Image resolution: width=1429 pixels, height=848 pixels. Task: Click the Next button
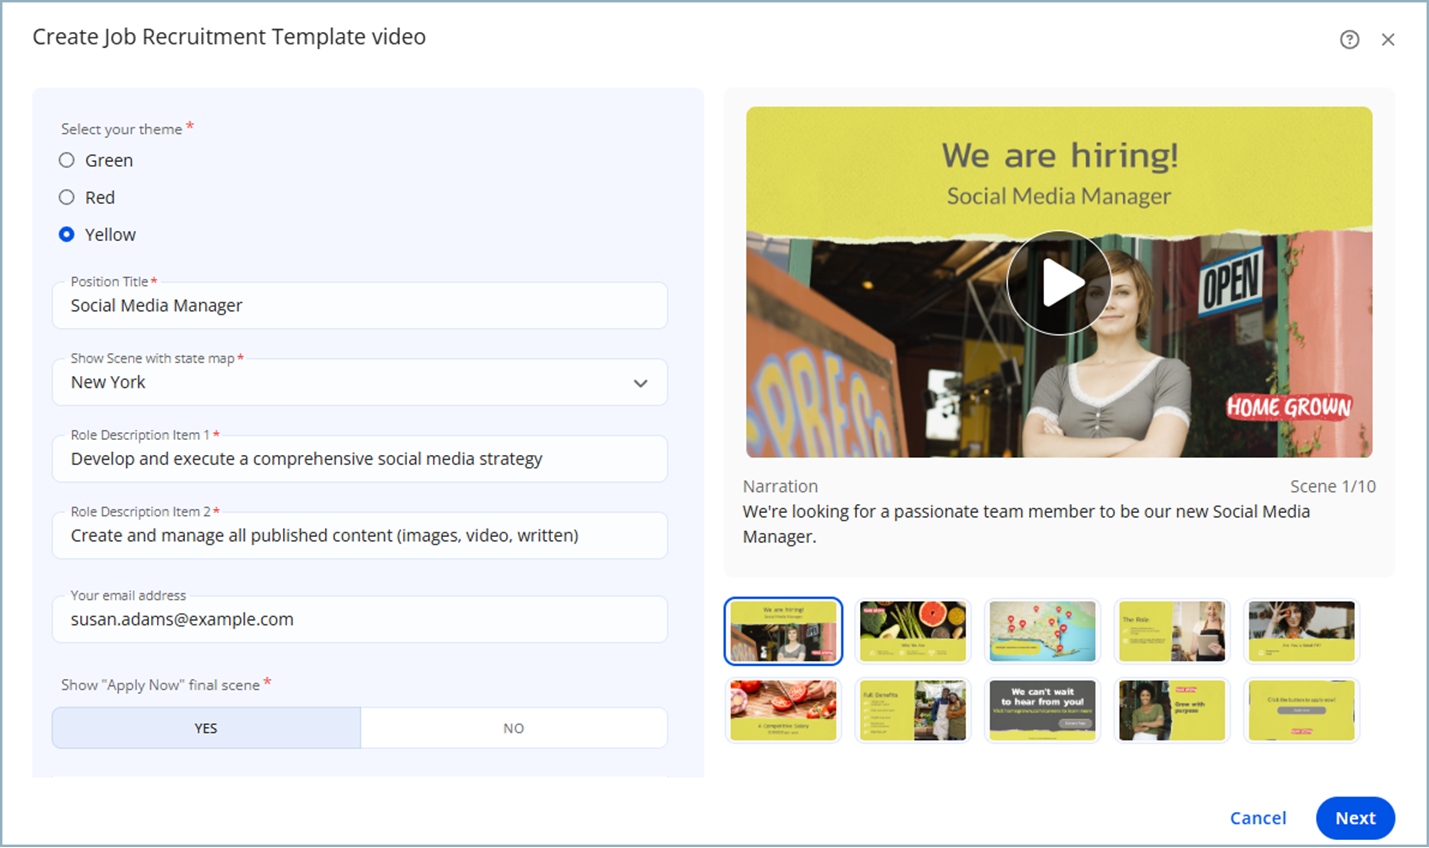(1355, 818)
